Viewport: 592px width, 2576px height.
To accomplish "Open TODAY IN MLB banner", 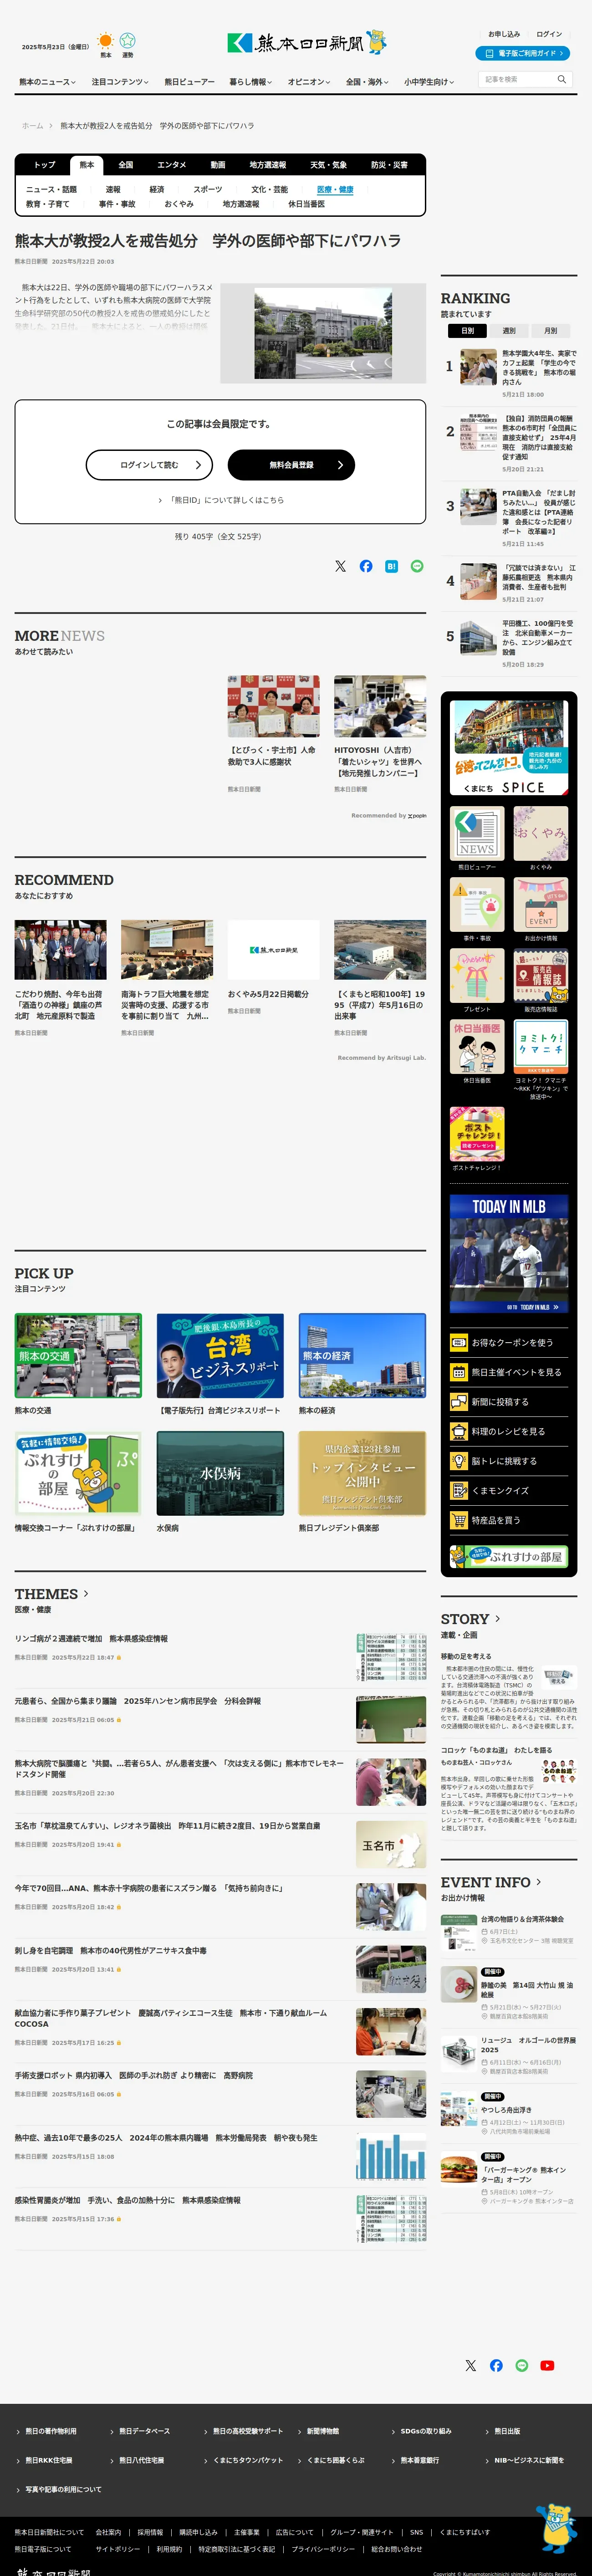I will 509,1253.
